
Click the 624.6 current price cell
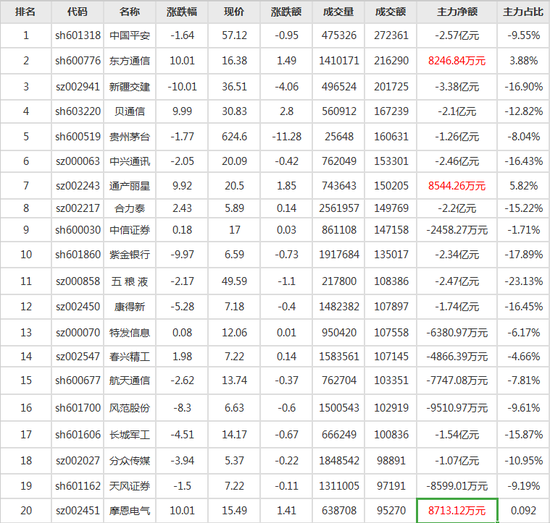coord(234,136)
